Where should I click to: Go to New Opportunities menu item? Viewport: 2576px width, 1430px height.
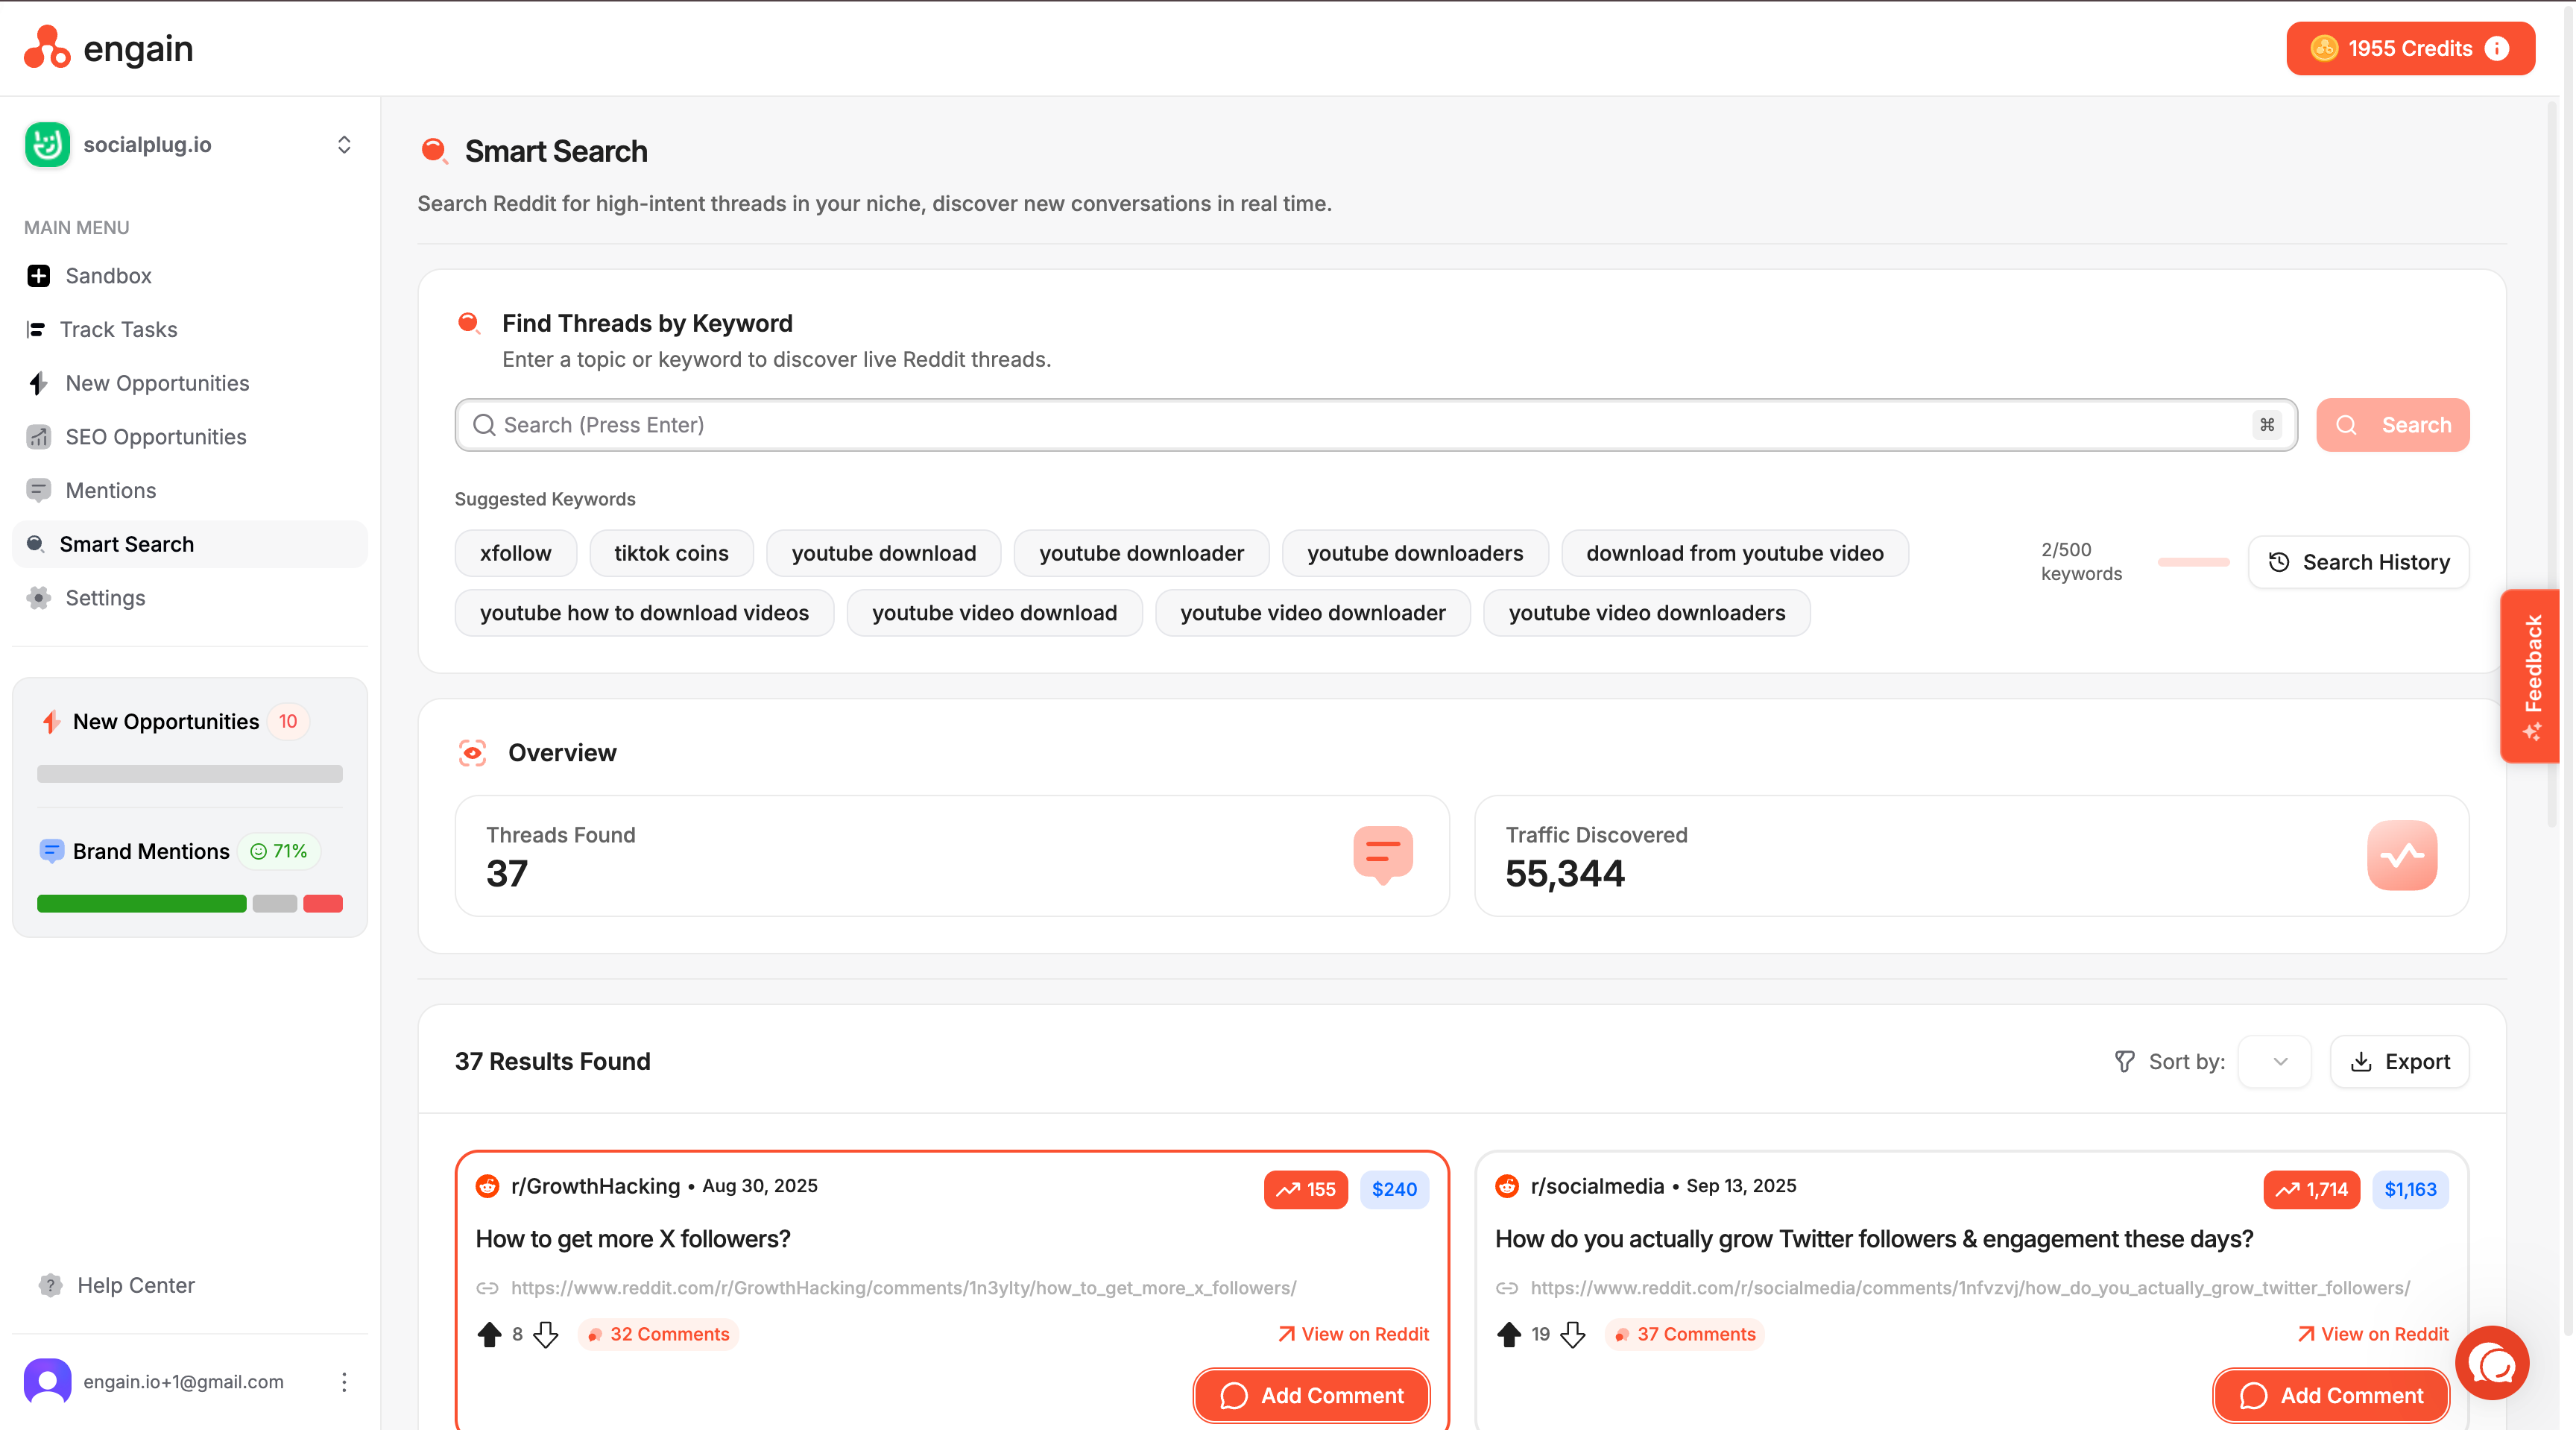coord(190,383)
